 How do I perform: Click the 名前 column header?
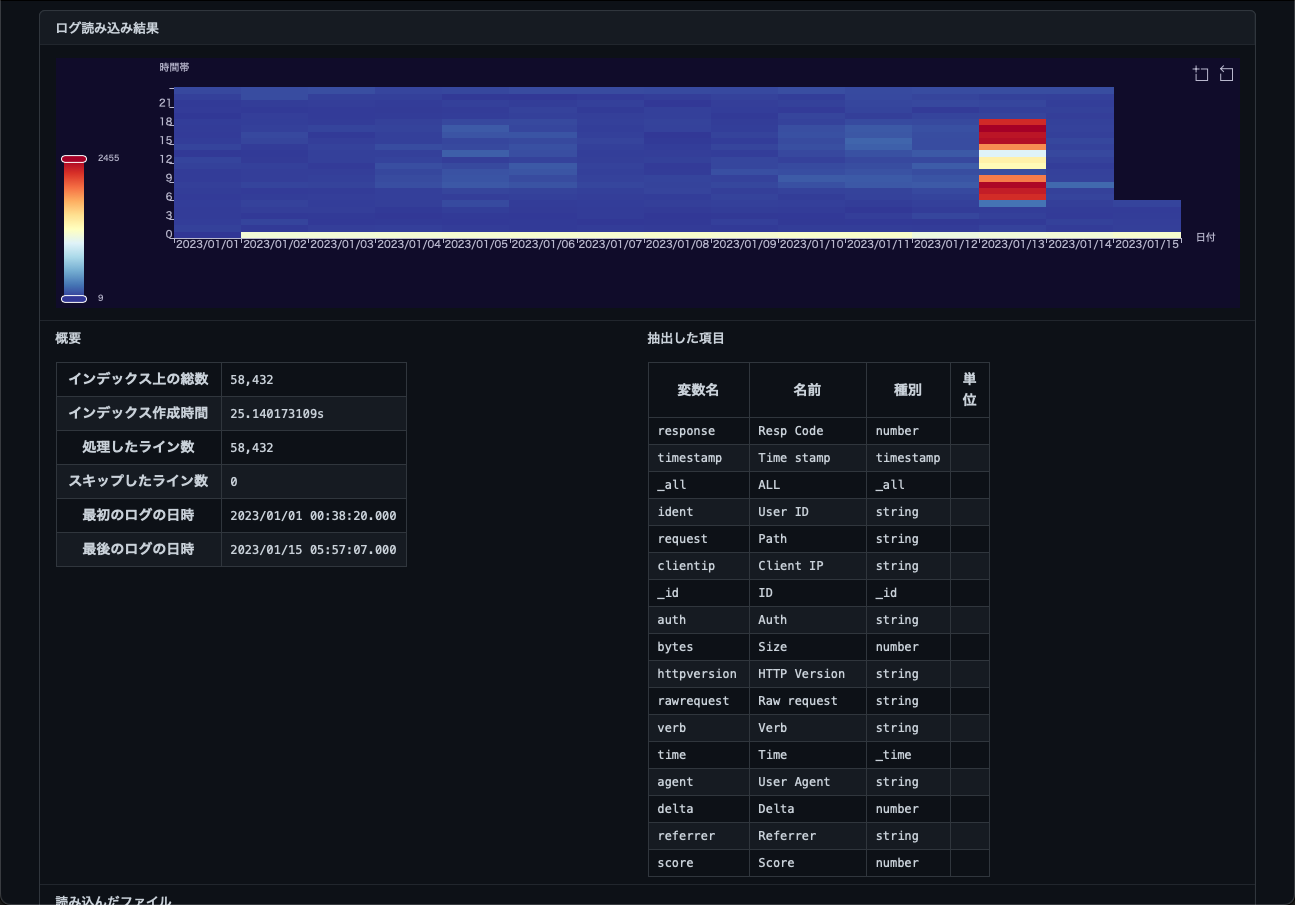(x=807, y=390)
